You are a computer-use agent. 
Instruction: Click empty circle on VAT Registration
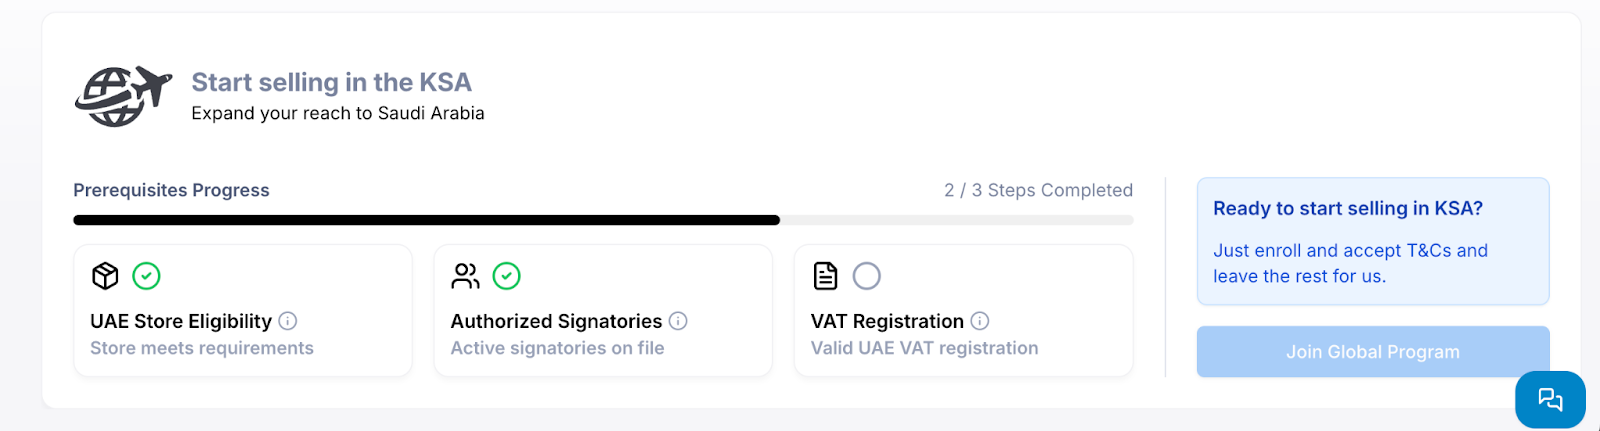tap(867, 276)
